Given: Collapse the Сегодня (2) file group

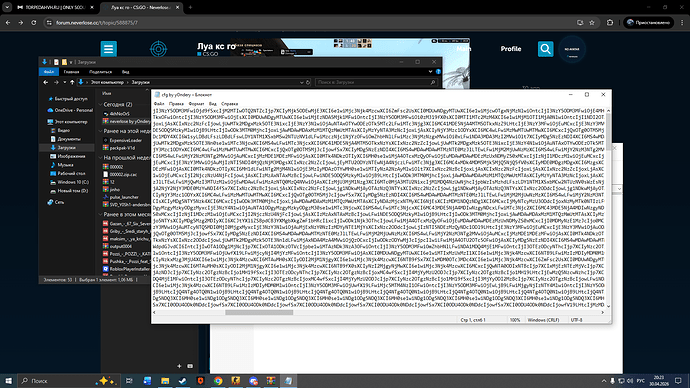Looking at the screenshot, I should coord(101,105).
